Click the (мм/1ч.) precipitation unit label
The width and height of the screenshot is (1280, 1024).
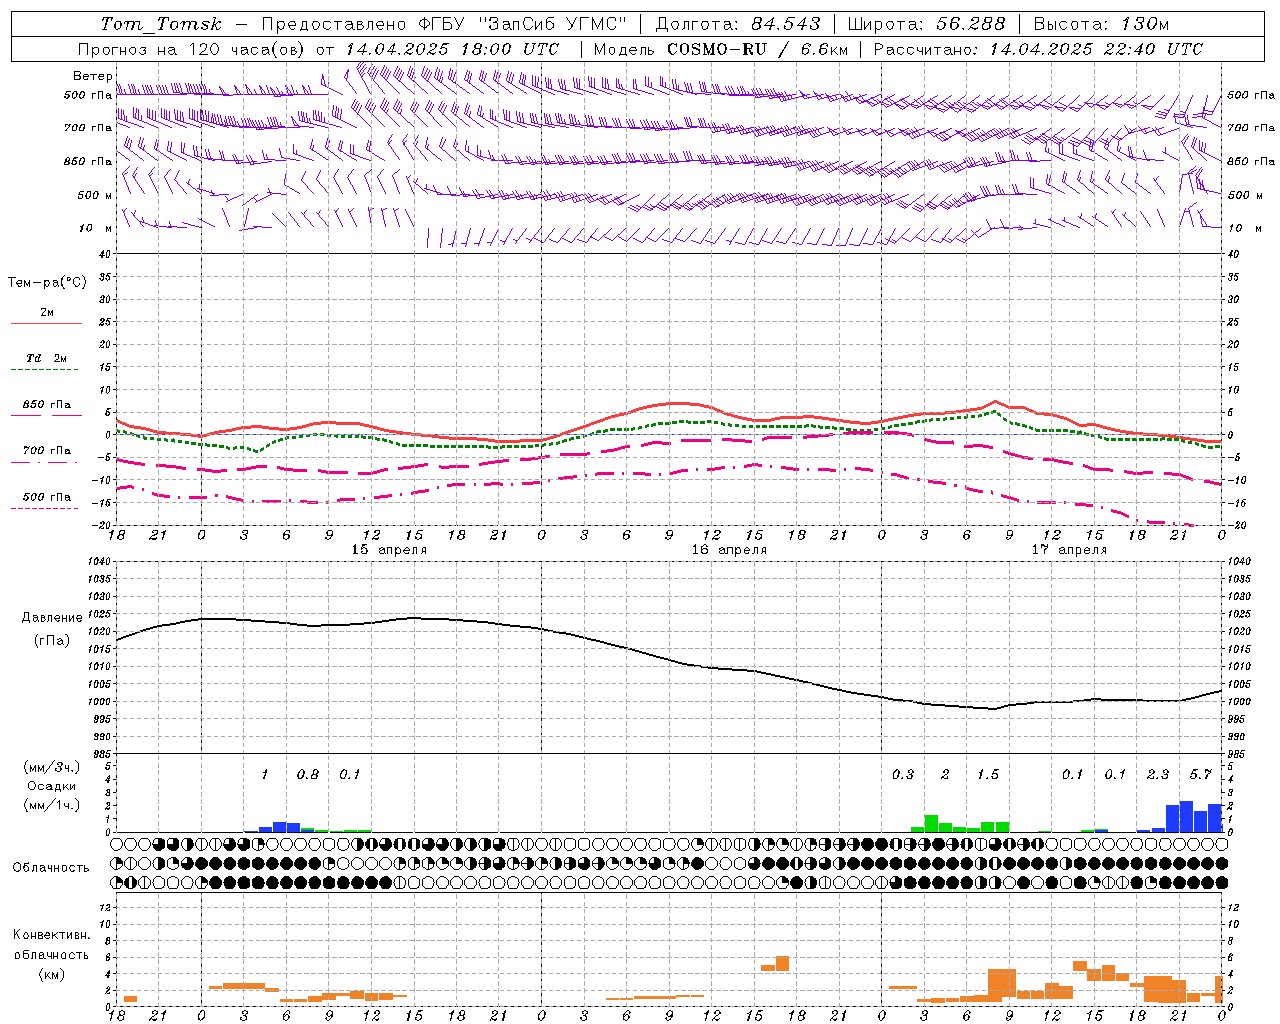[52, 805]
